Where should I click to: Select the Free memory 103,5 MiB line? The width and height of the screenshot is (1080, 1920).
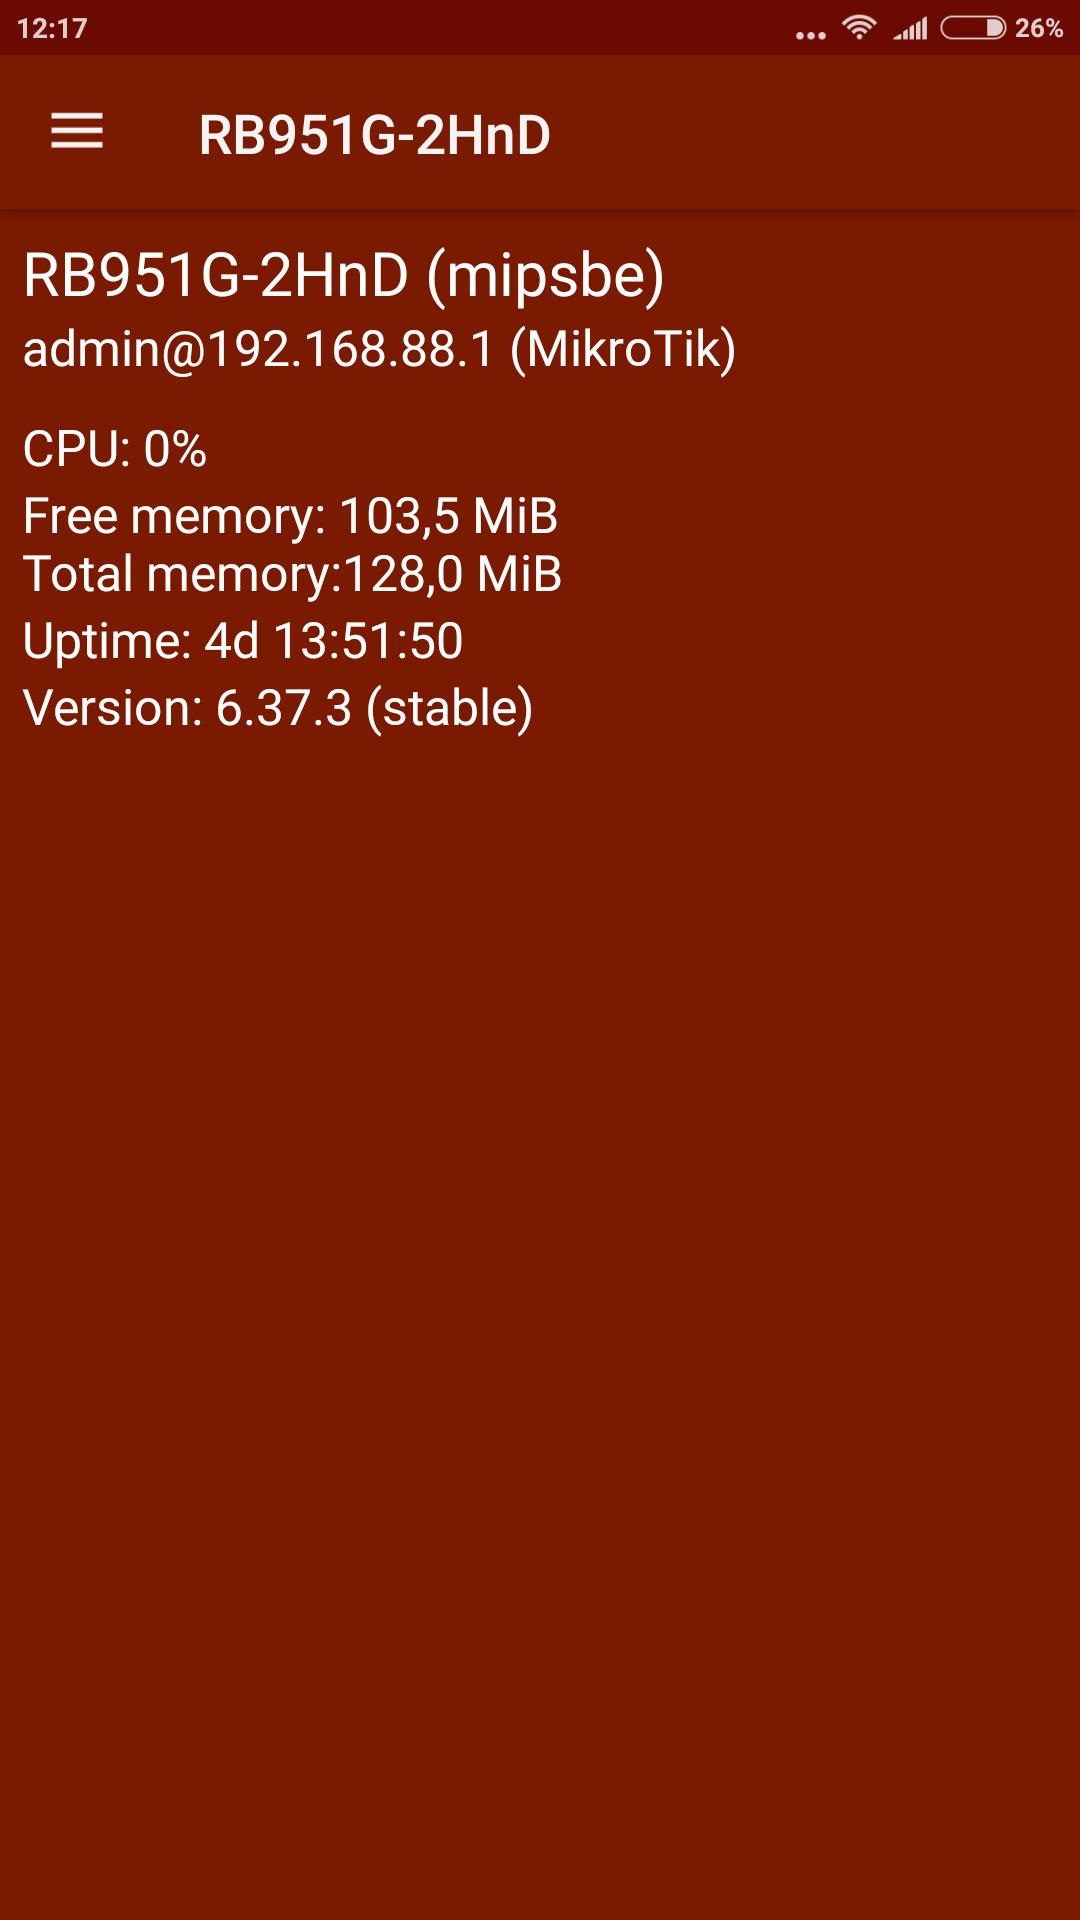290,517
